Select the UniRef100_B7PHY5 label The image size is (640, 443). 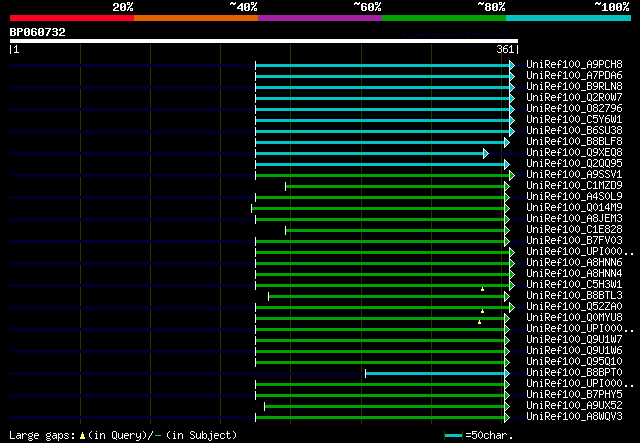tap(574, 394)
